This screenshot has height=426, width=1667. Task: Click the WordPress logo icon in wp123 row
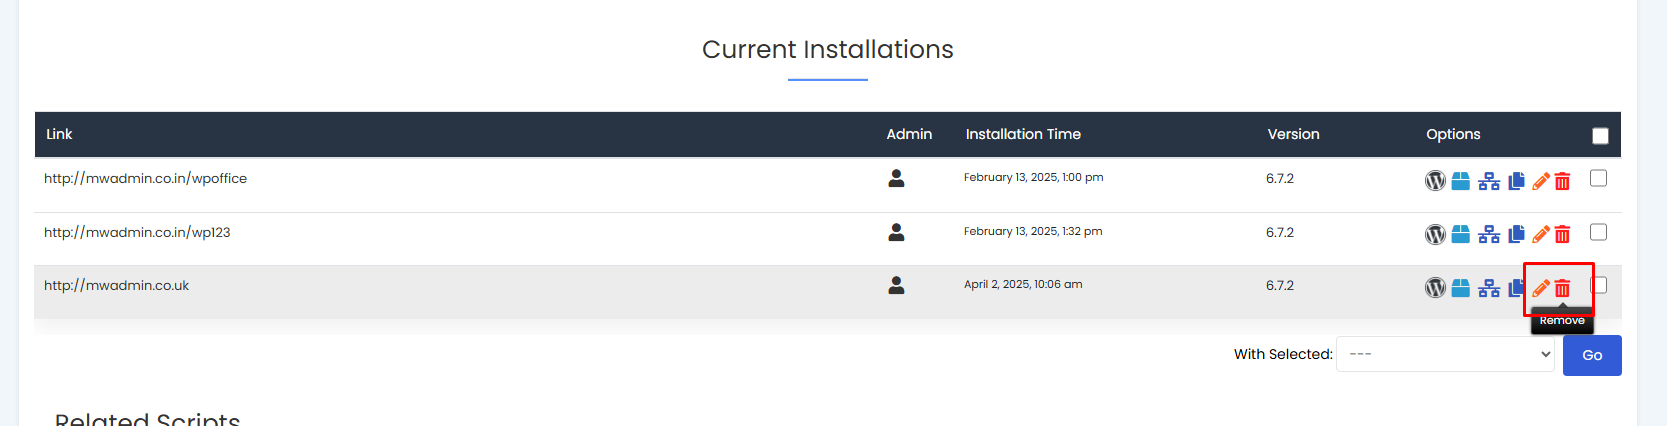coord(1435,235)
